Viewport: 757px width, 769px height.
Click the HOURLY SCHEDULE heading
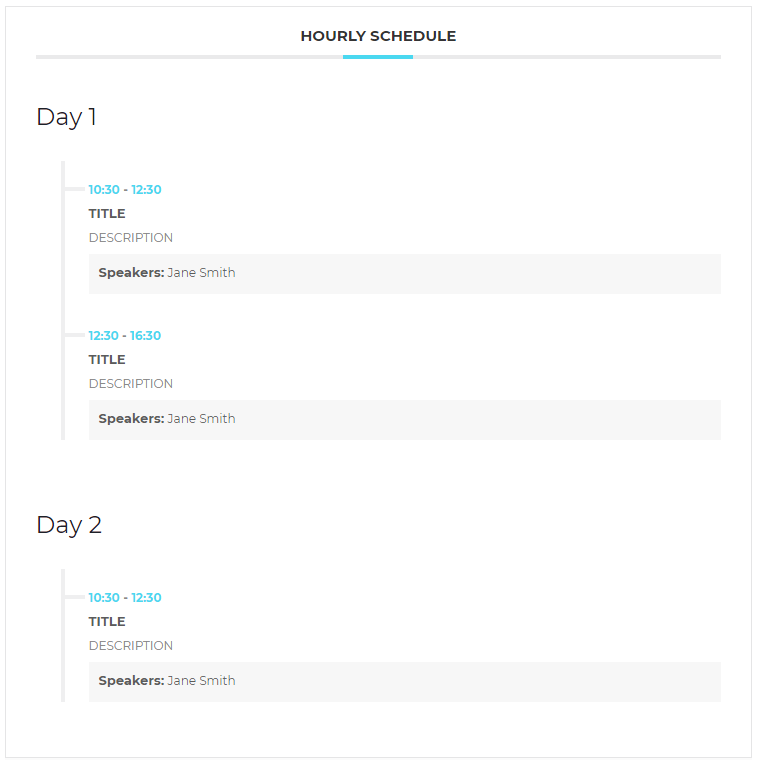coord(378,36)
